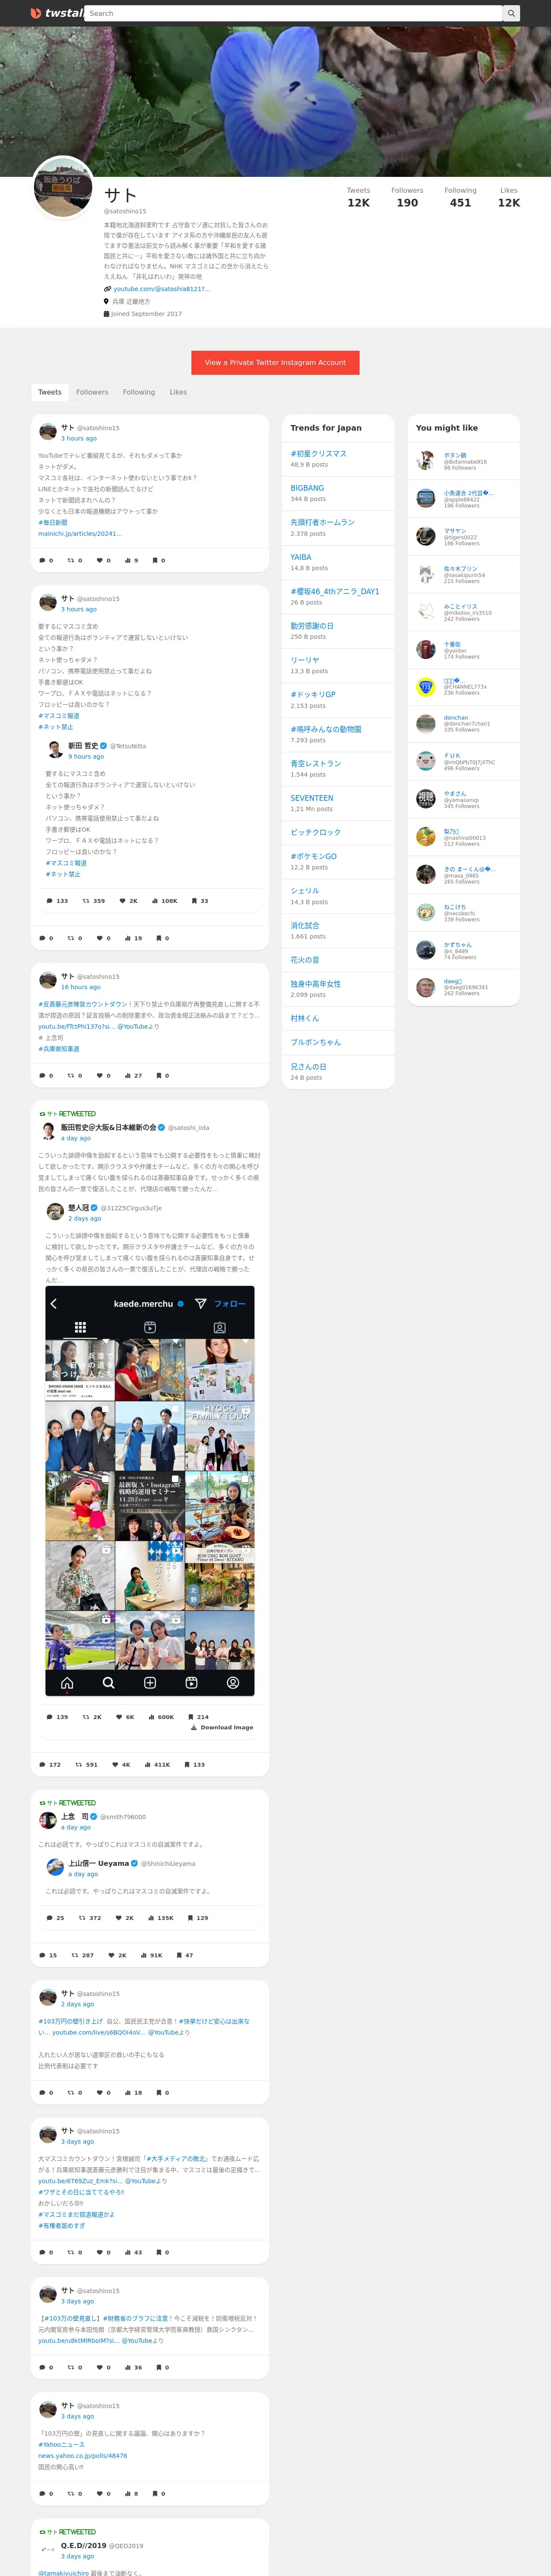This screenshot has width=551, height=2576.
Task: Open the Tweets tab
Action: [50, 392]
